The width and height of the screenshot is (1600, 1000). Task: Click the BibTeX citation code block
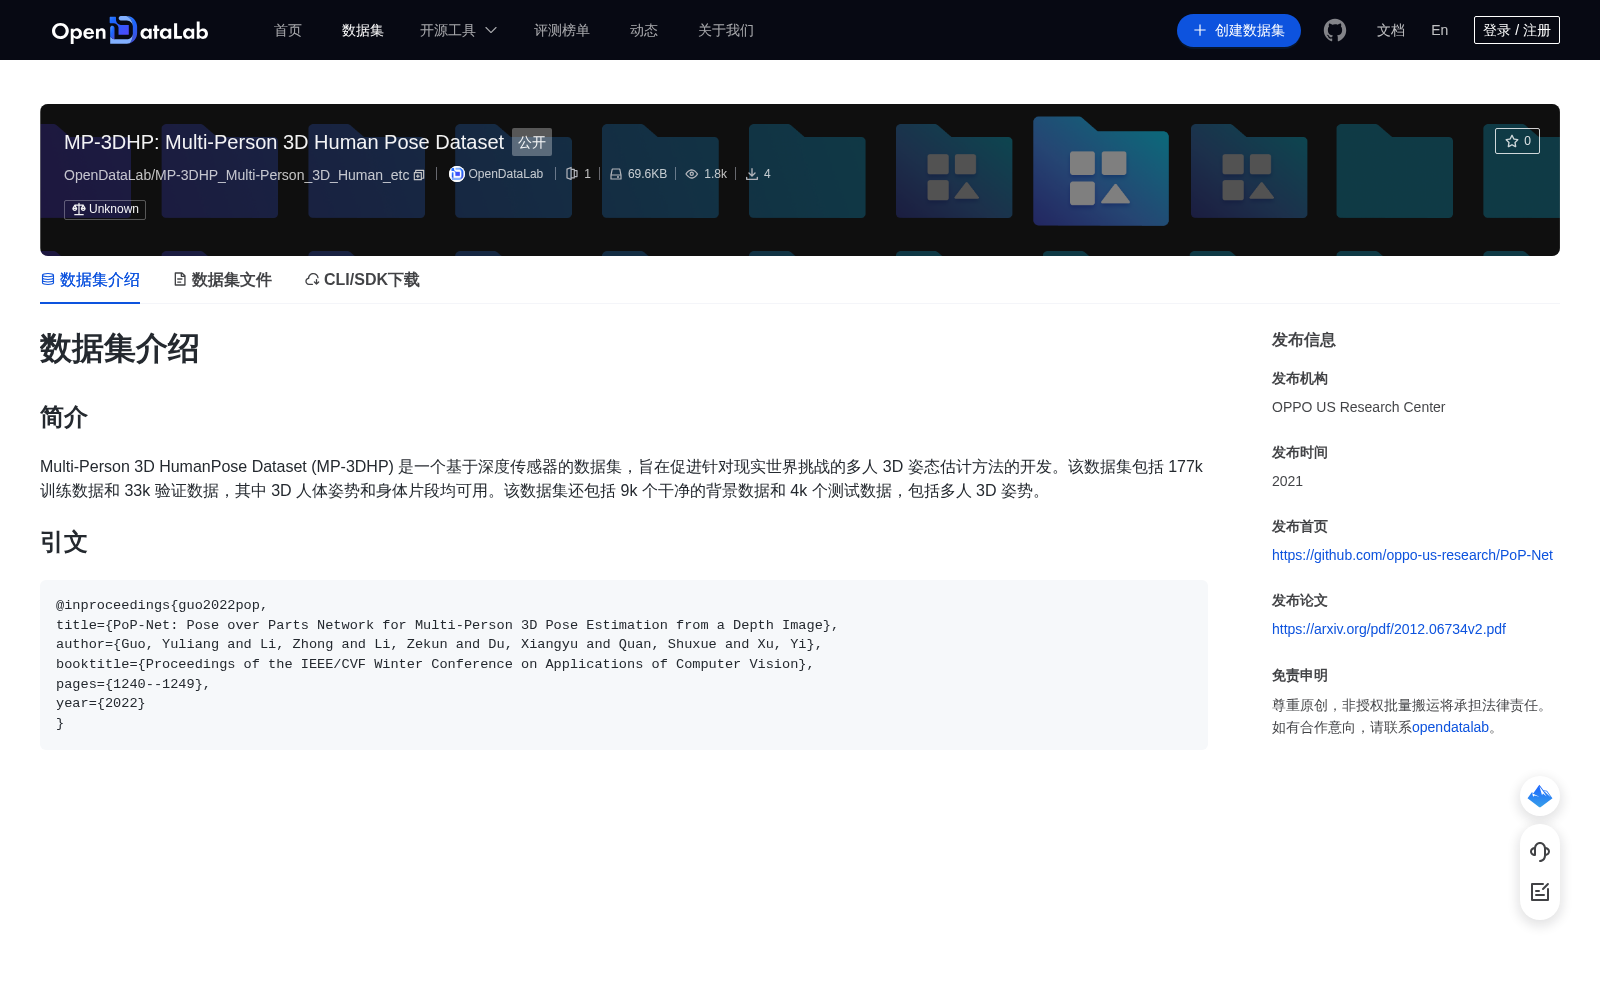click(624, 665)
